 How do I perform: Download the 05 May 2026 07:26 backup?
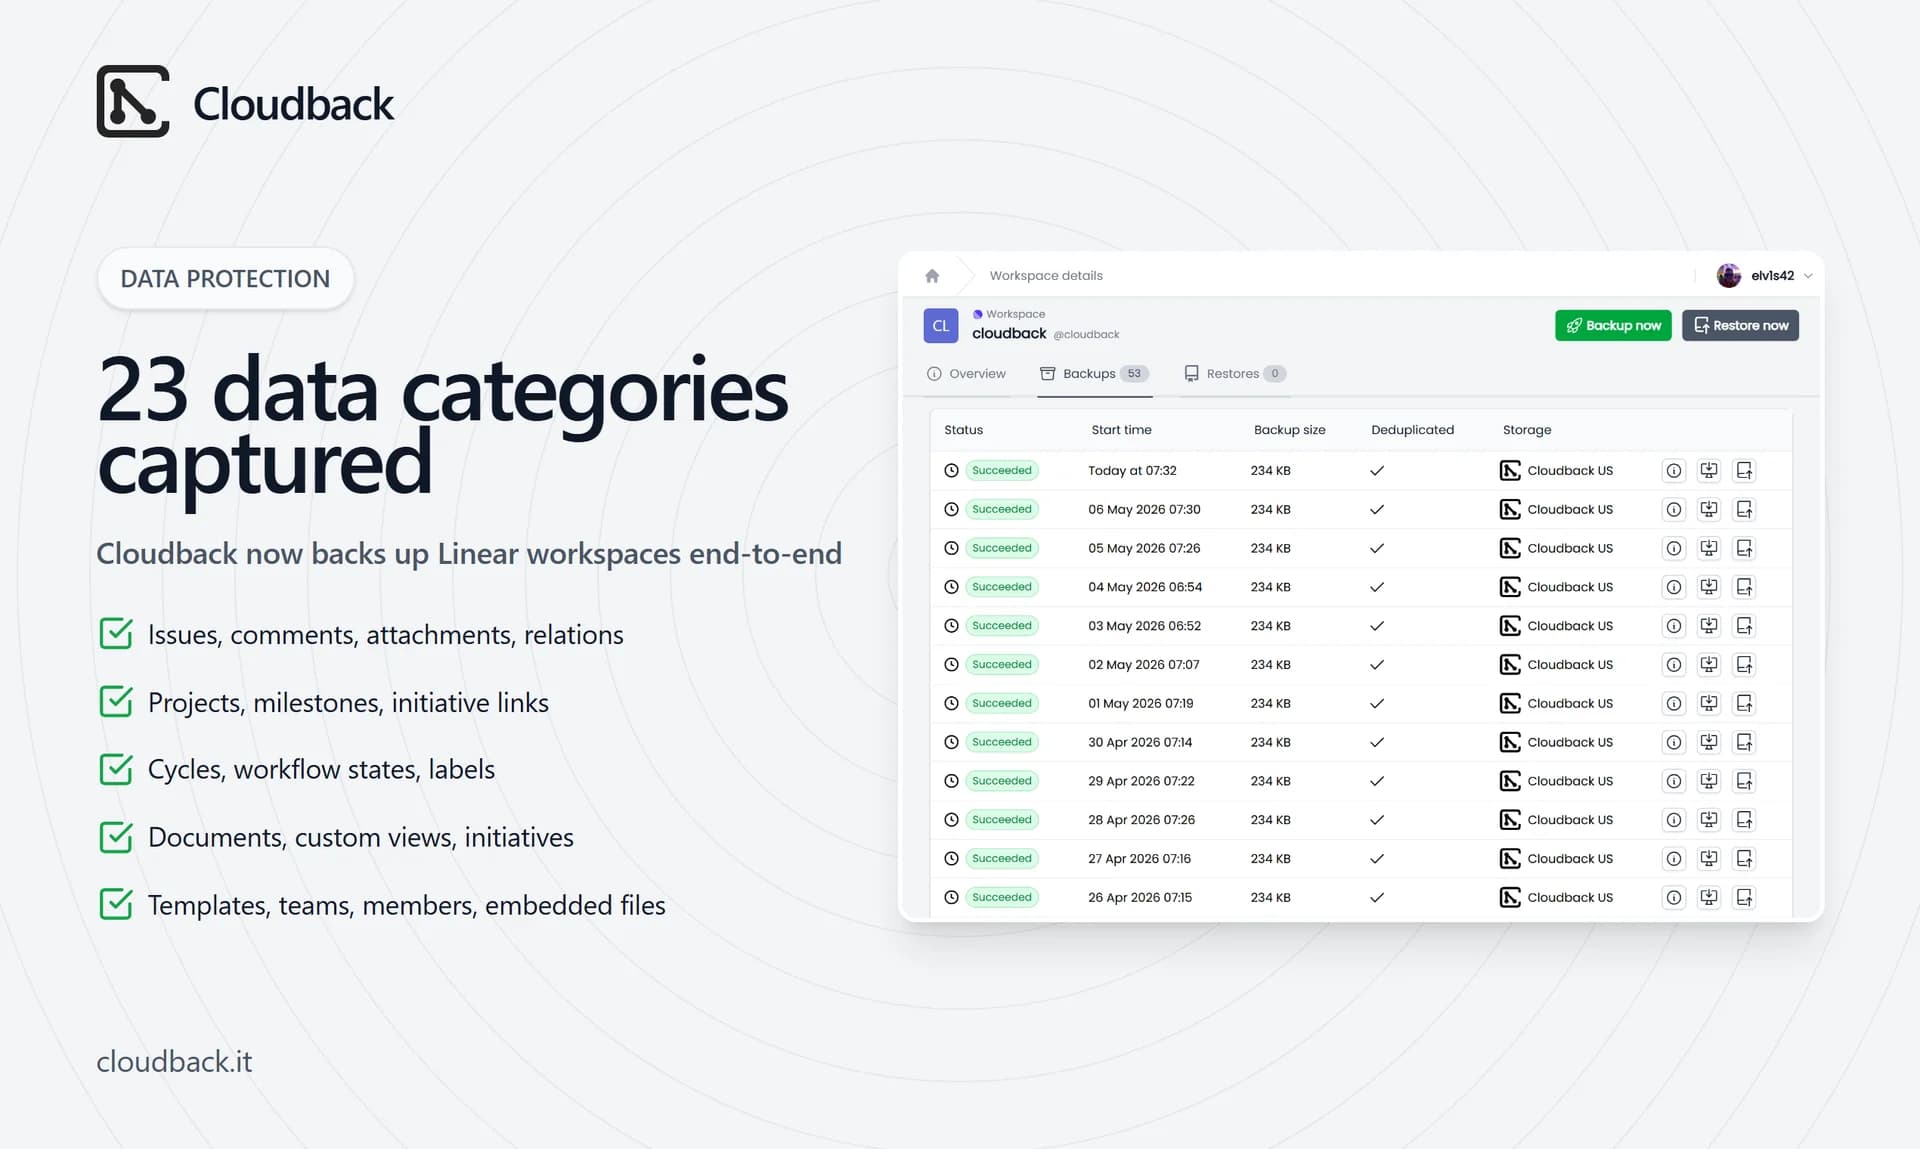(x=1709, y=549)
